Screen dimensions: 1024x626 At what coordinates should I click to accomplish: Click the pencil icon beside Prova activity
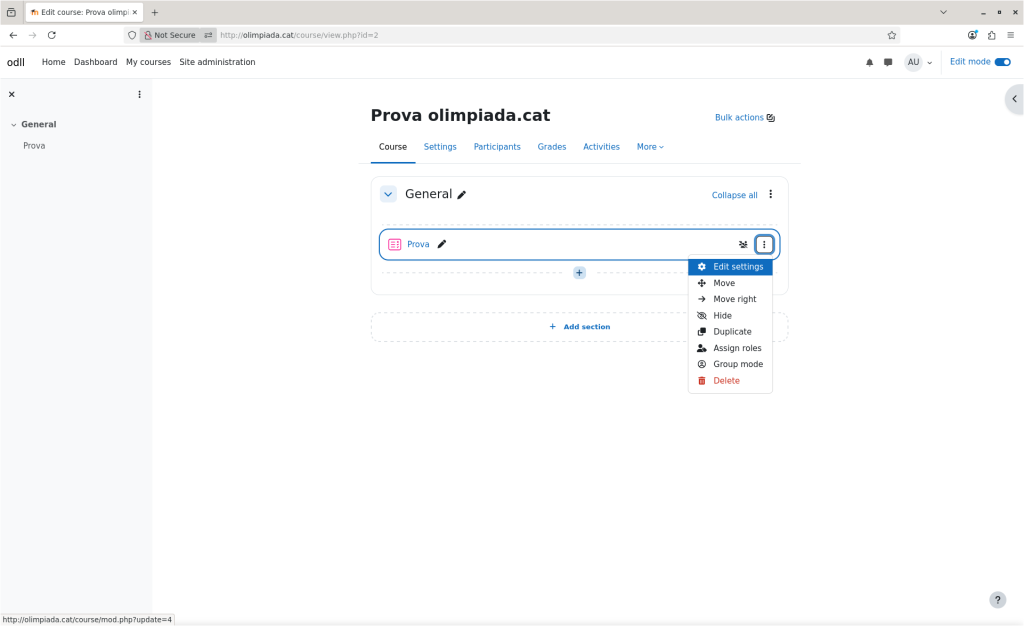[442, 244]
